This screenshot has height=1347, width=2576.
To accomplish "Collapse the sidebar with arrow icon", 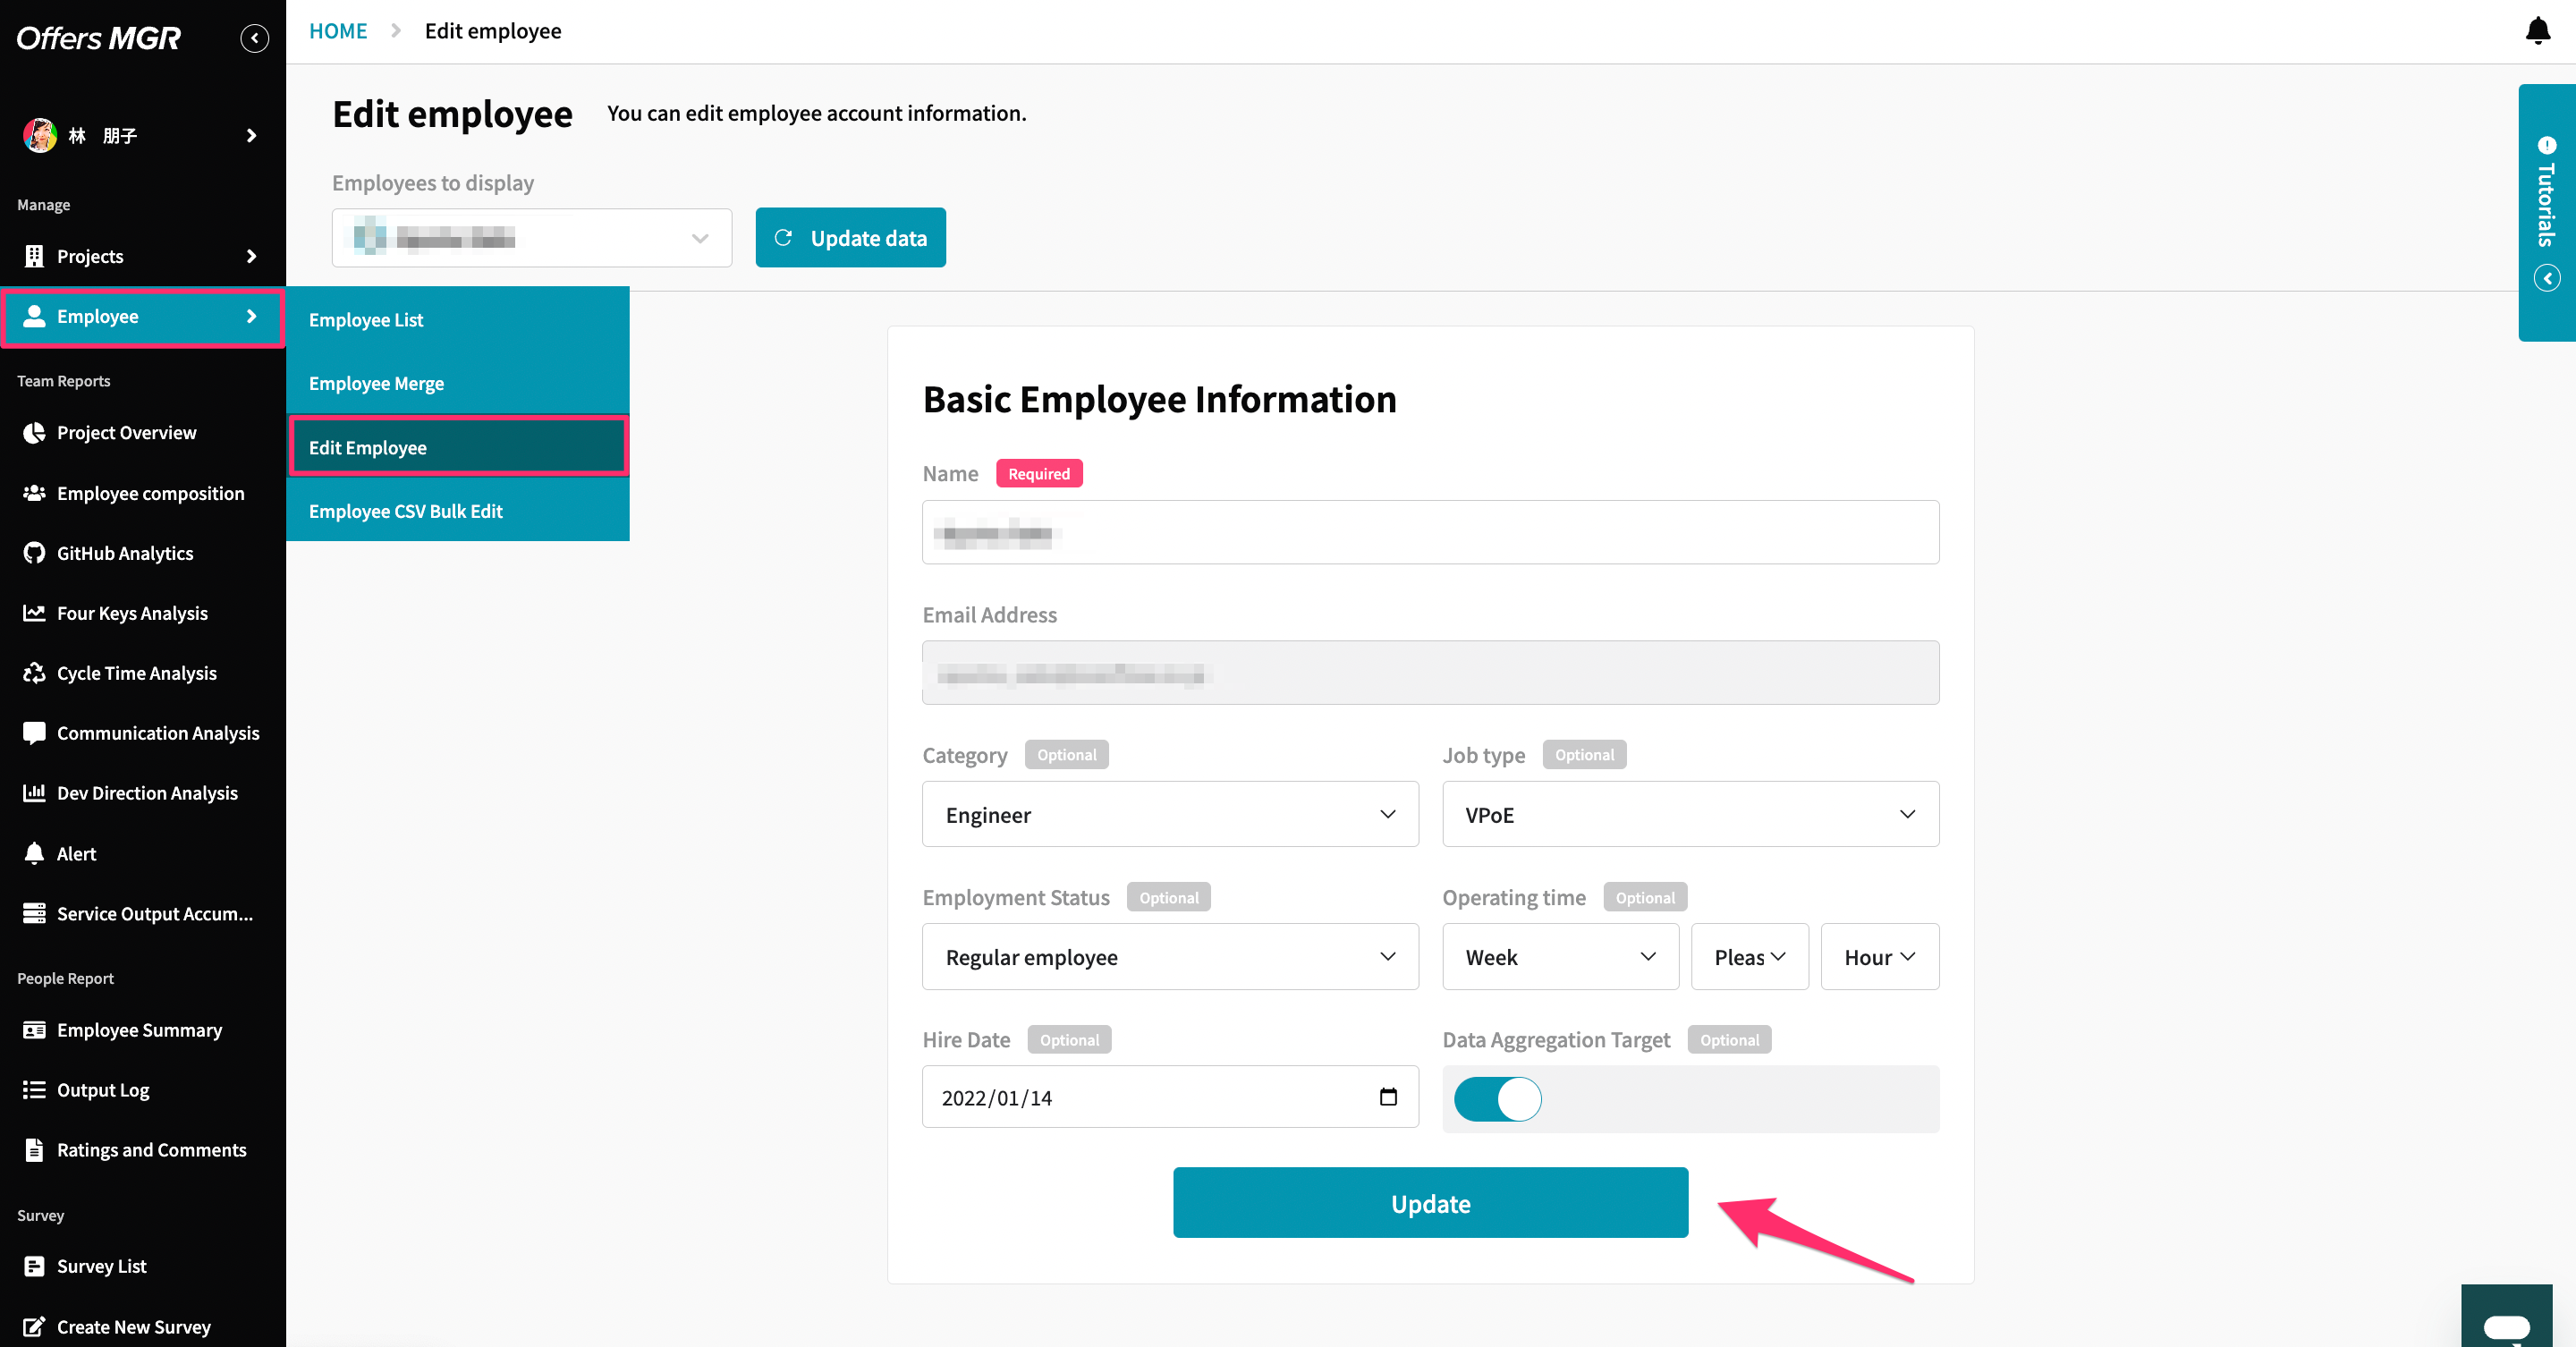I will click(254, 38).
